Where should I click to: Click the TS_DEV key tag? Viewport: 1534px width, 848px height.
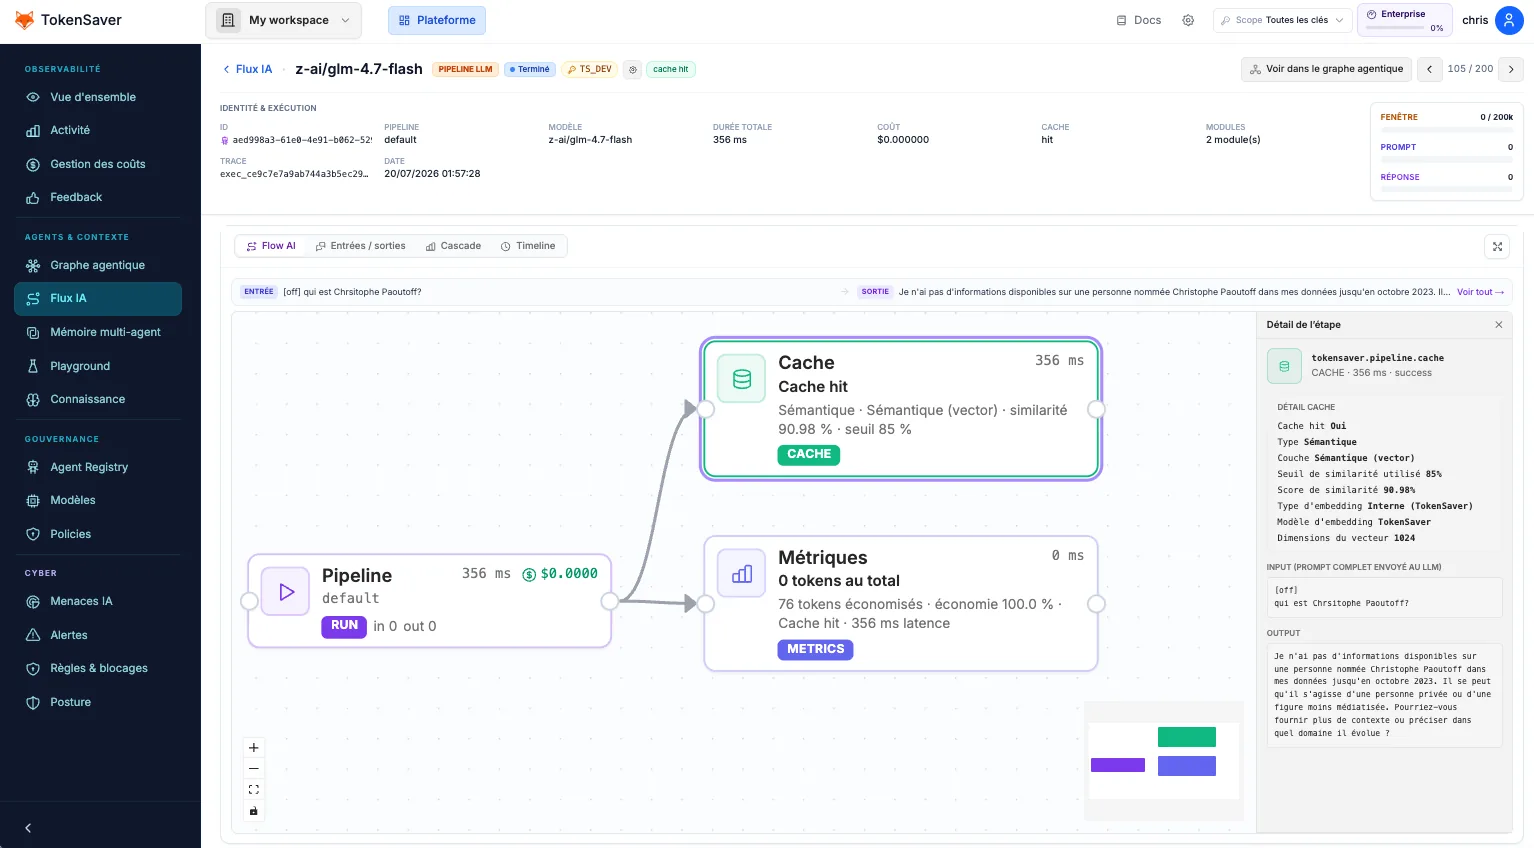[x=590, y=69]
